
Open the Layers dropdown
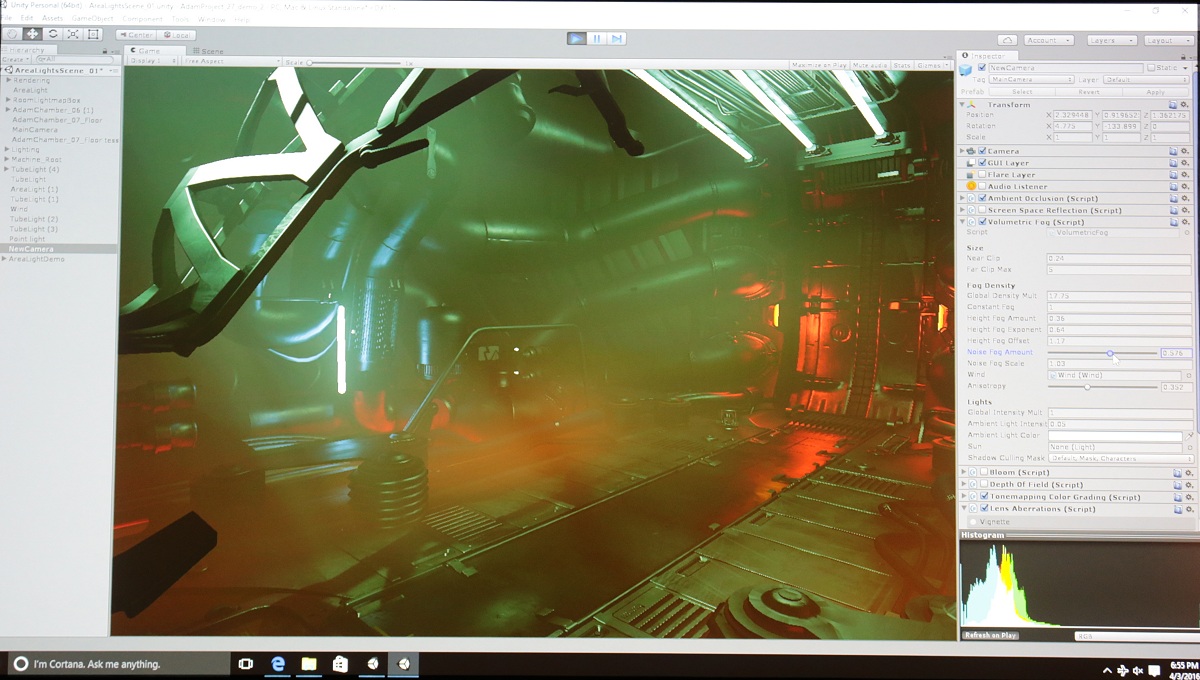click(1111, 40)
